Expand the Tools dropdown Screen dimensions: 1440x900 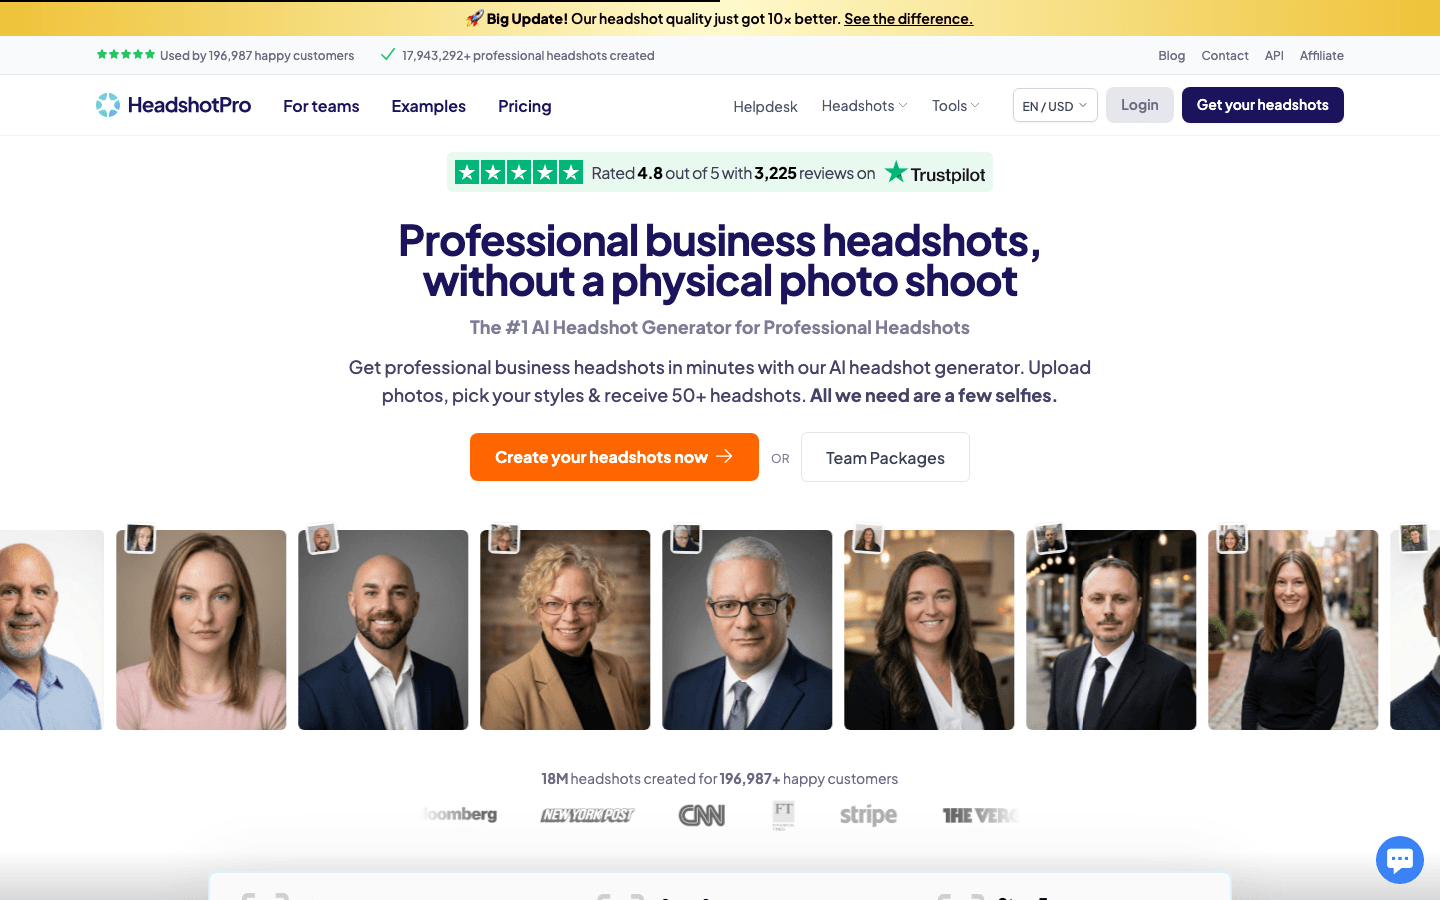(954, 105)
